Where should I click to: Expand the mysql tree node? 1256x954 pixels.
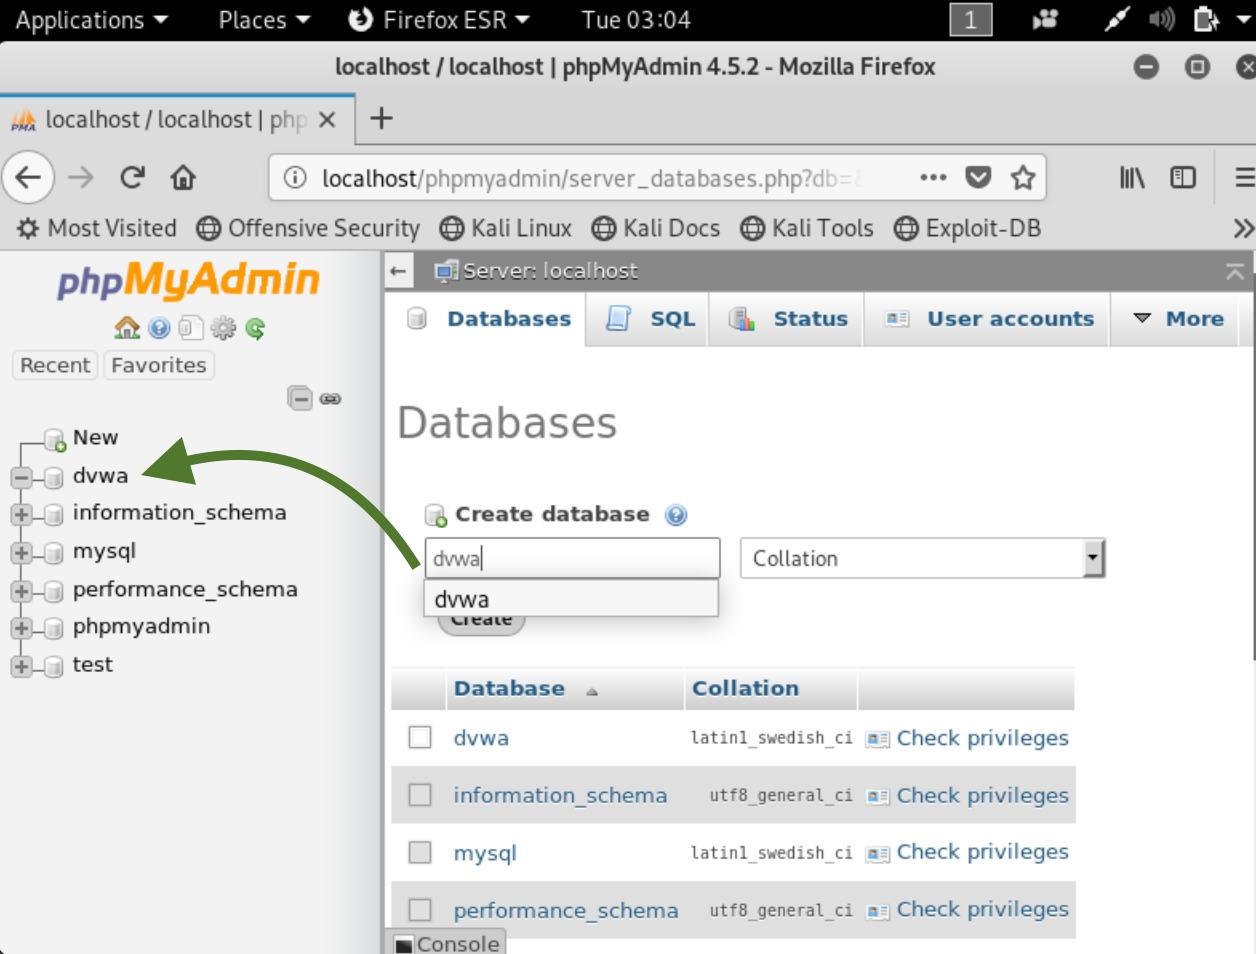point(21,553)
